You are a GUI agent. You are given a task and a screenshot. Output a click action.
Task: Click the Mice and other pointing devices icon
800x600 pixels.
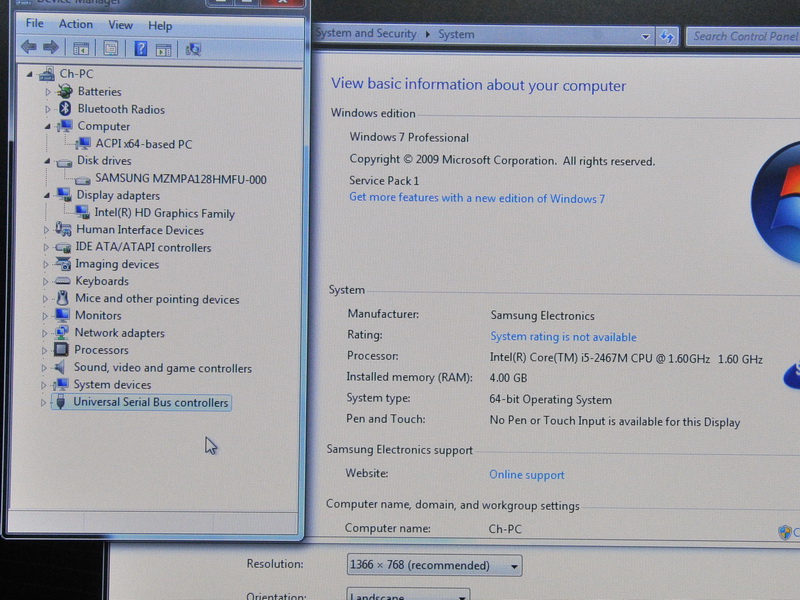click(x=62, y=298)
